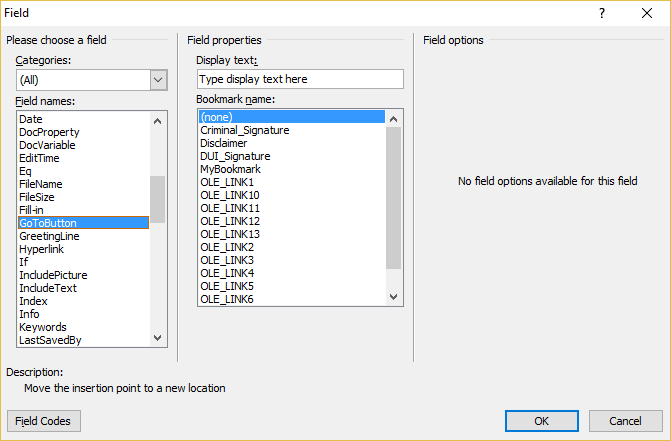This screenshot has width=671, height=441.
Task: Choose the IncludePicture field name
Action: pyautogui.click(x=53, y=275)
